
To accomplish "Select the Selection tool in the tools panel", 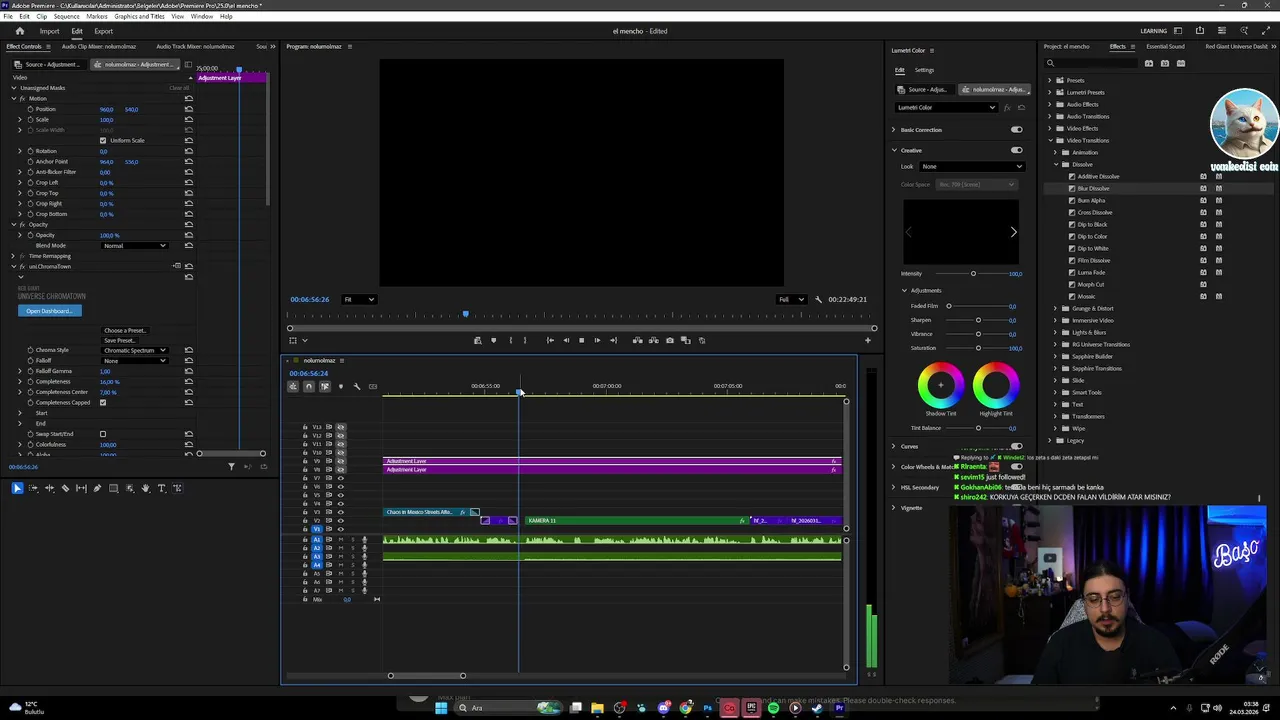I will point(17,488).
